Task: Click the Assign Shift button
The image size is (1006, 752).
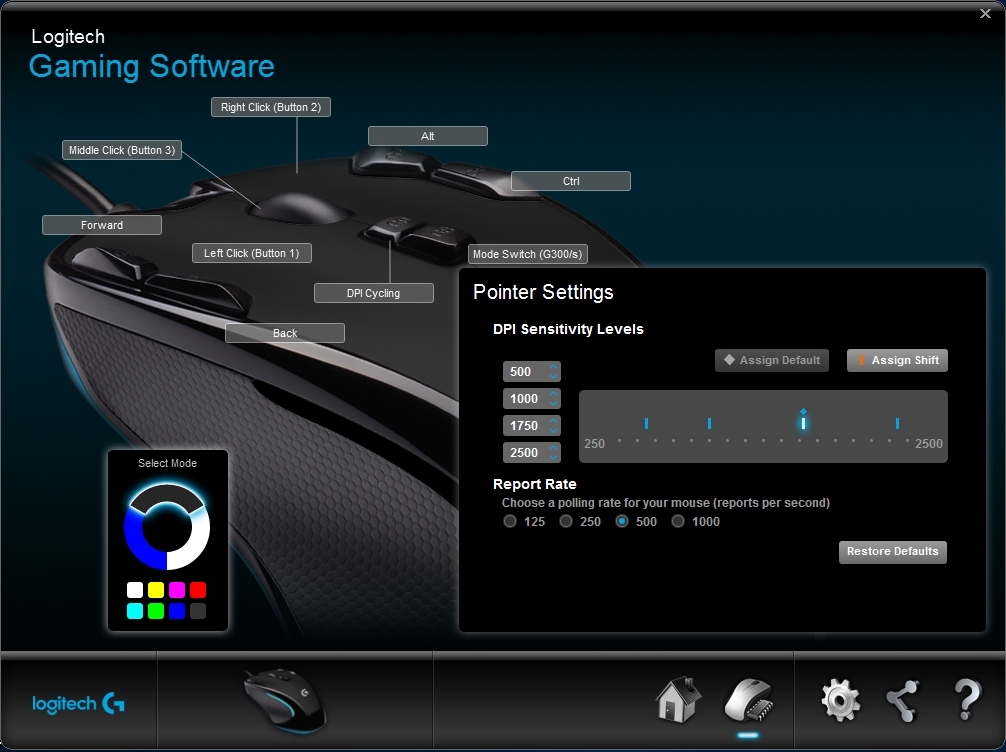Action: [897, 360]
